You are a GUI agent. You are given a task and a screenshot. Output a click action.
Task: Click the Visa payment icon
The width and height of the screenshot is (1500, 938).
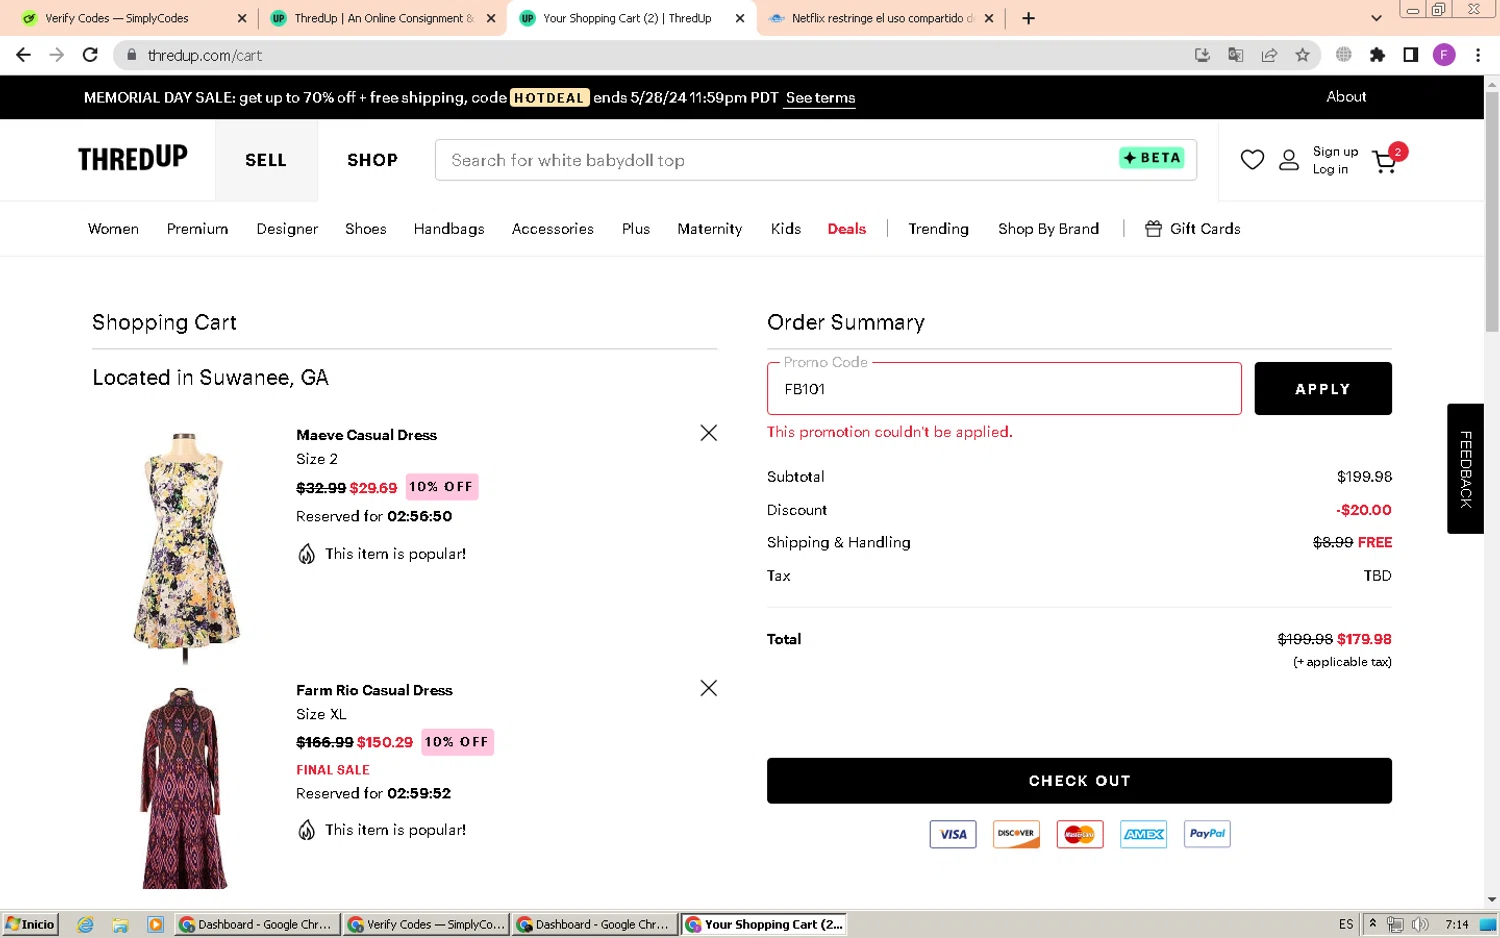(x=952, y=834)
